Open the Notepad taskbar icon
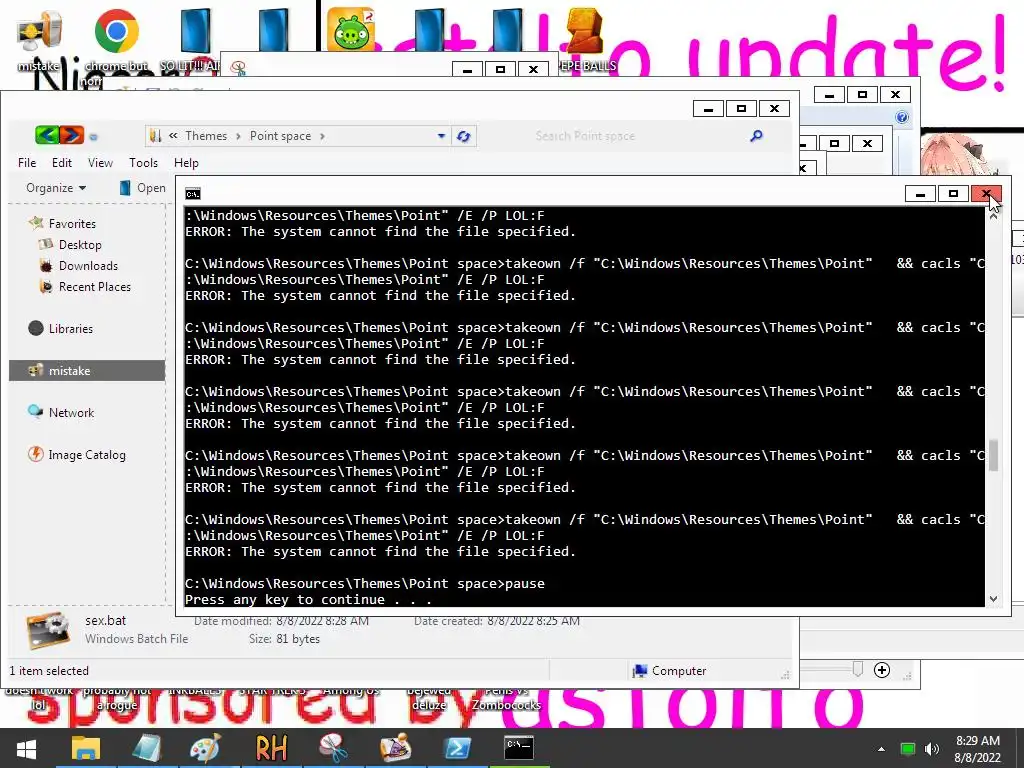 [x=146, y=748]
